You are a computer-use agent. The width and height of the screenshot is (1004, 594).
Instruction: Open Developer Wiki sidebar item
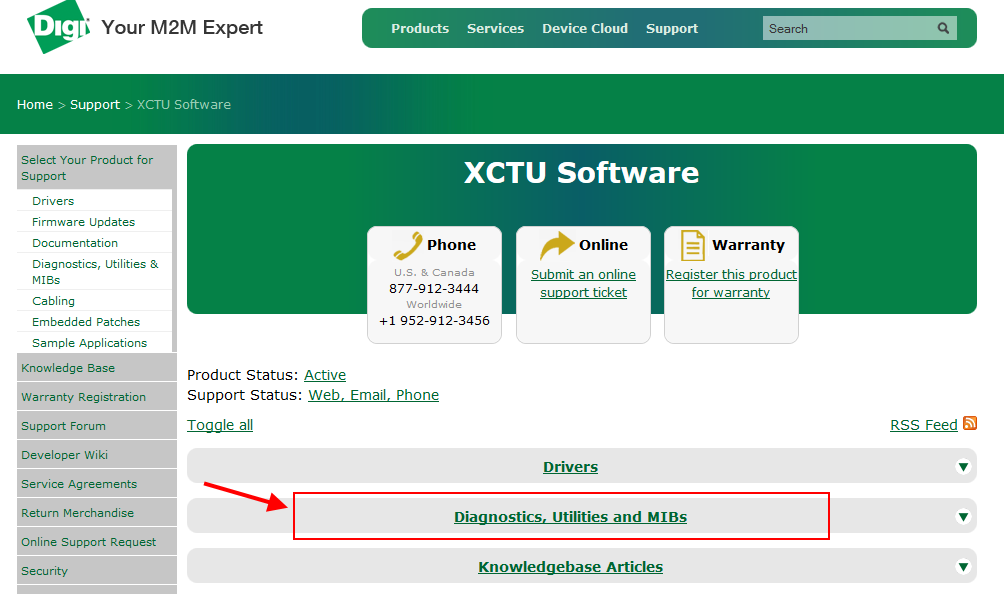tap(97, 455)
